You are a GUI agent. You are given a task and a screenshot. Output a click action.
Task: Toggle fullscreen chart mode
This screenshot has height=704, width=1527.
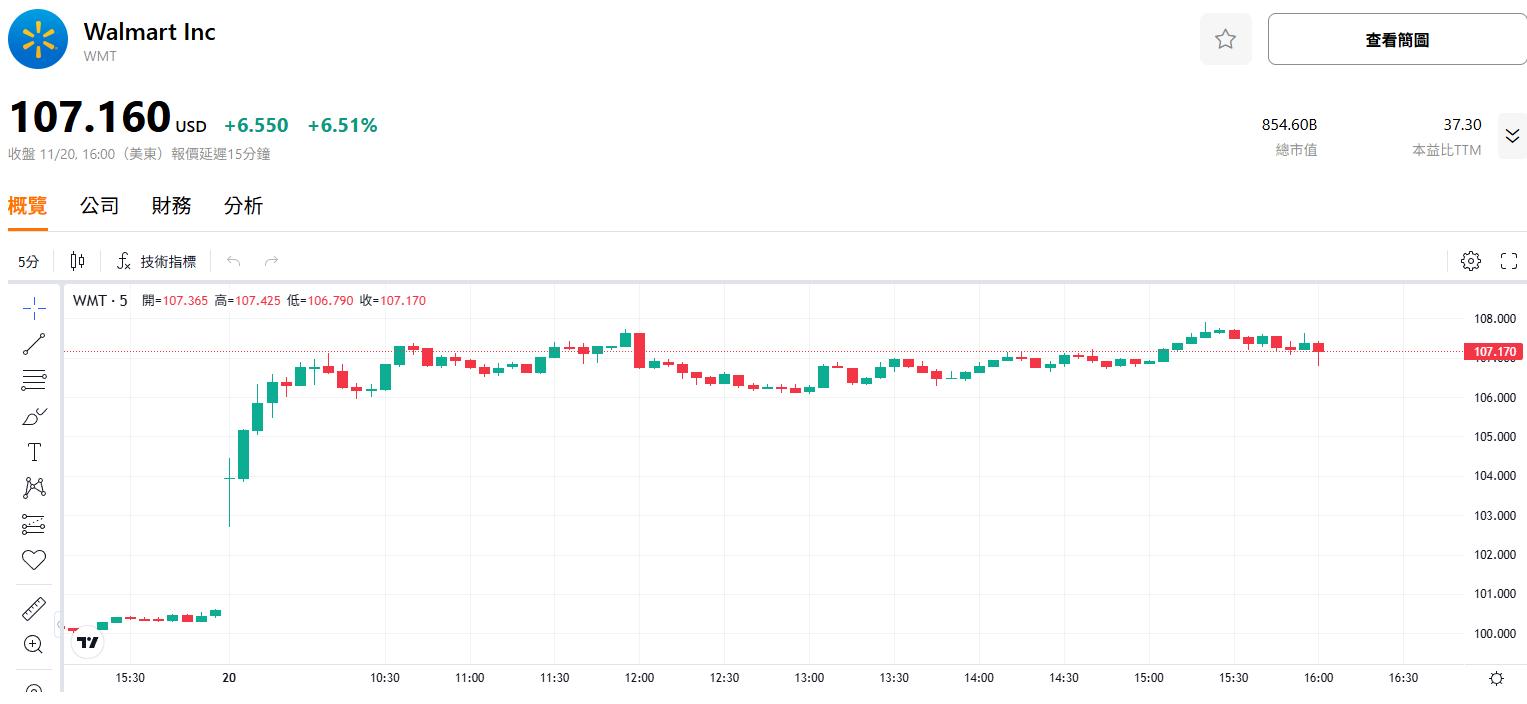coord(1509,261)
